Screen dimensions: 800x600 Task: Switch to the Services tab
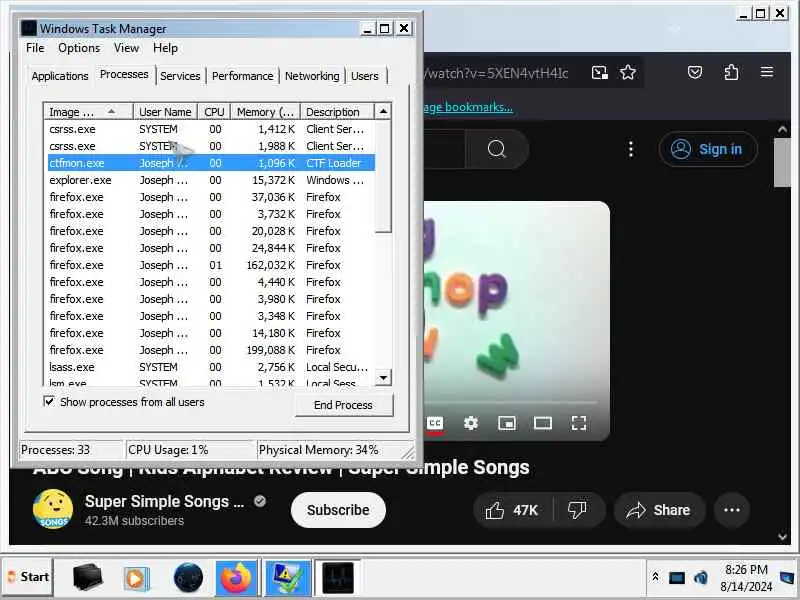[180, 76]
